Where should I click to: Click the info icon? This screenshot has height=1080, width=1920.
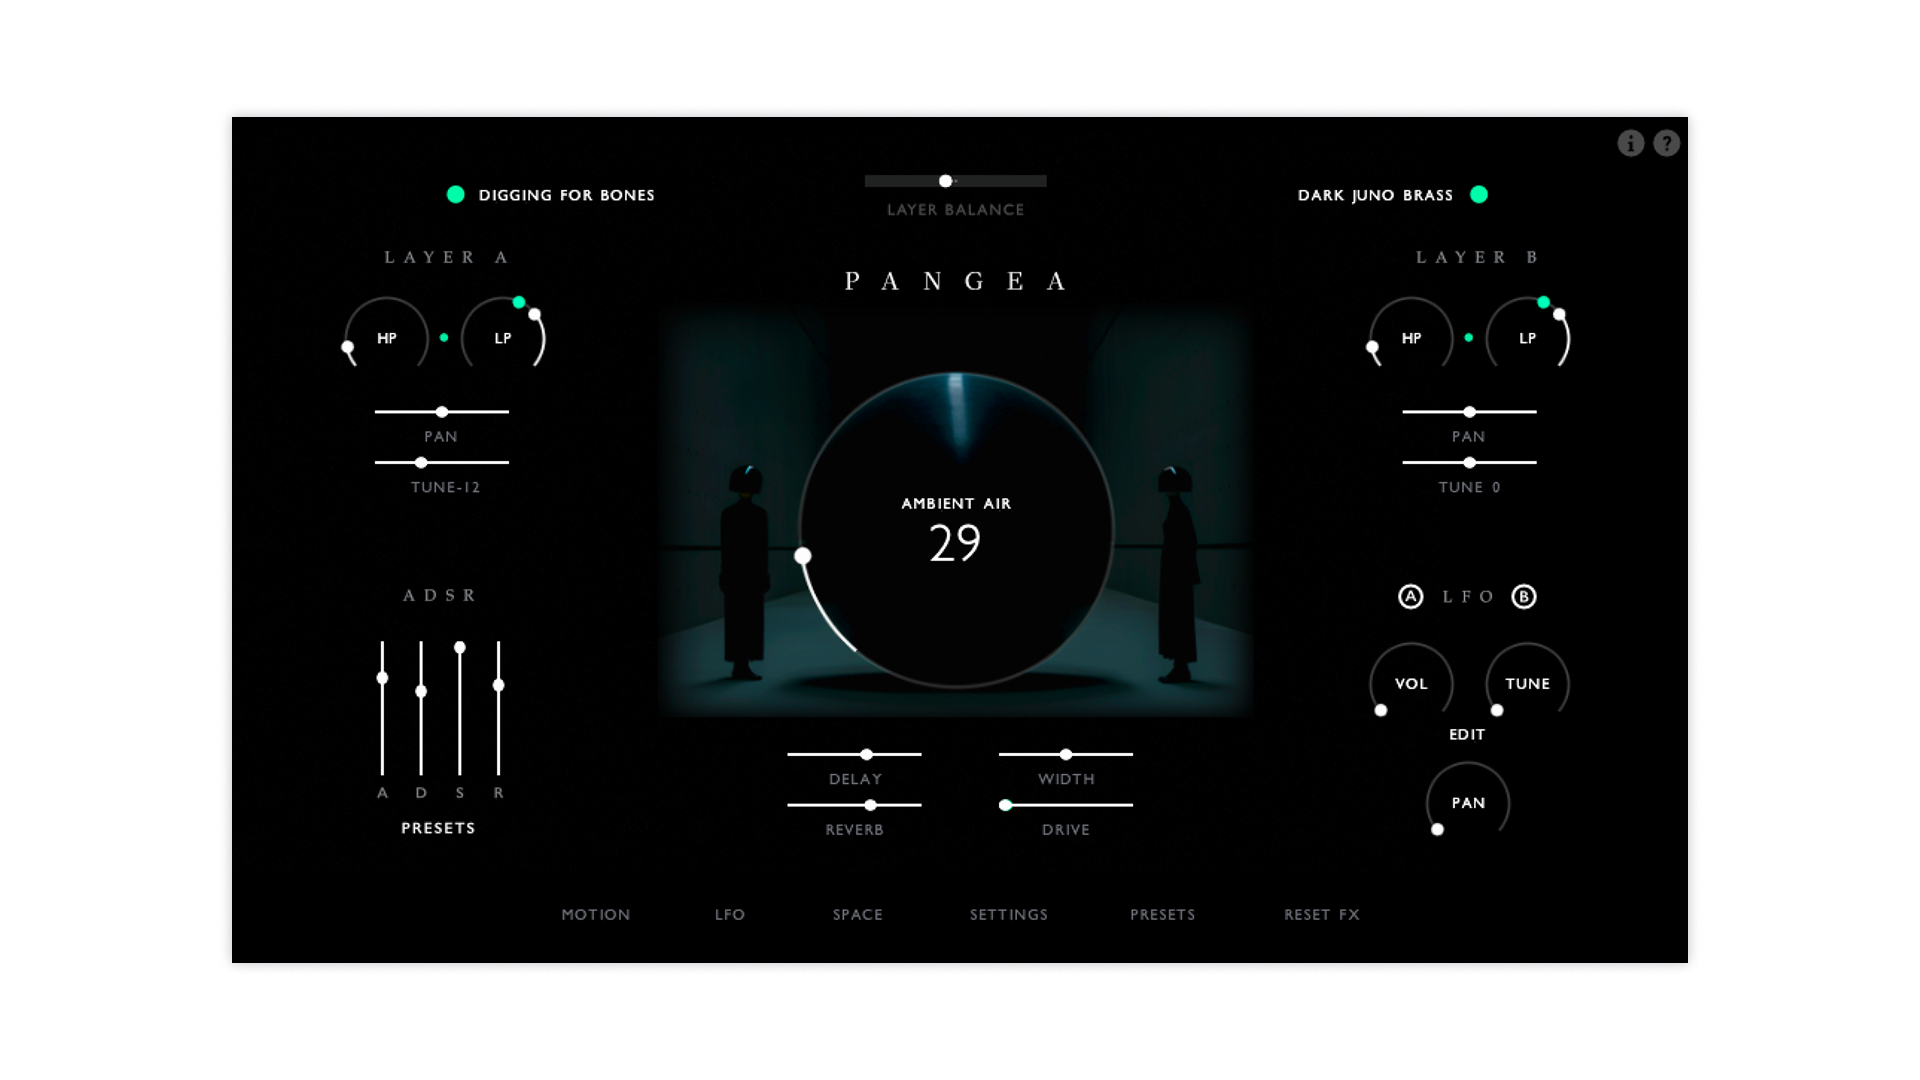point(1630,144)
